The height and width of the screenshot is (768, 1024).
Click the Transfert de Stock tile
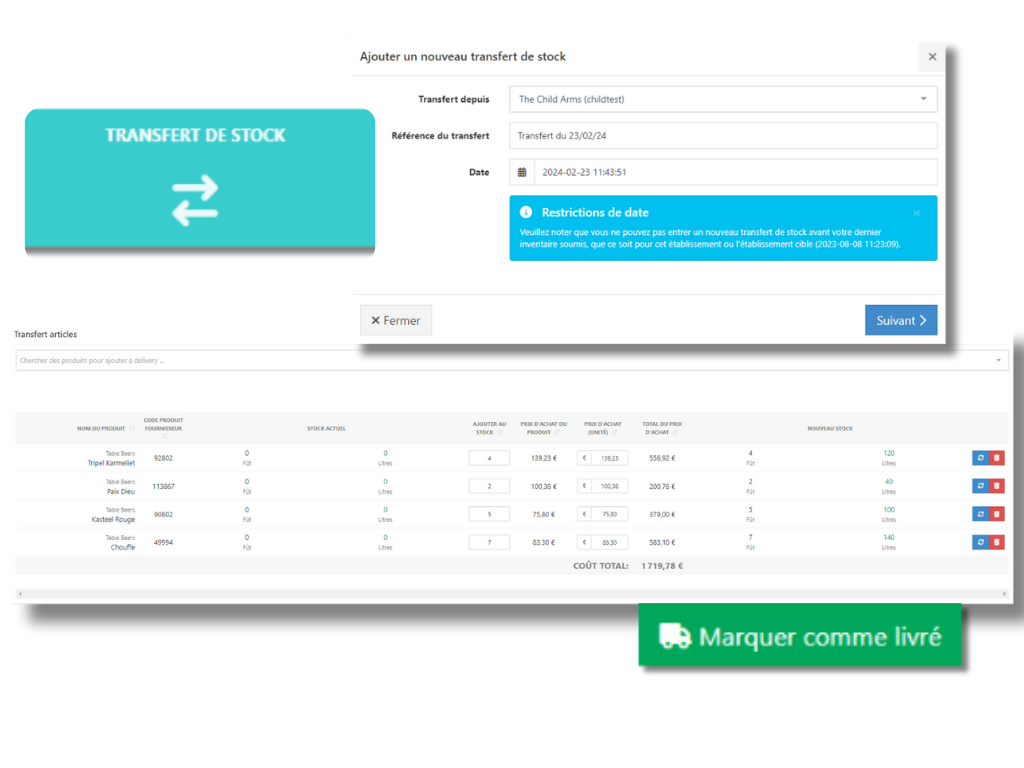coord(200,182)
